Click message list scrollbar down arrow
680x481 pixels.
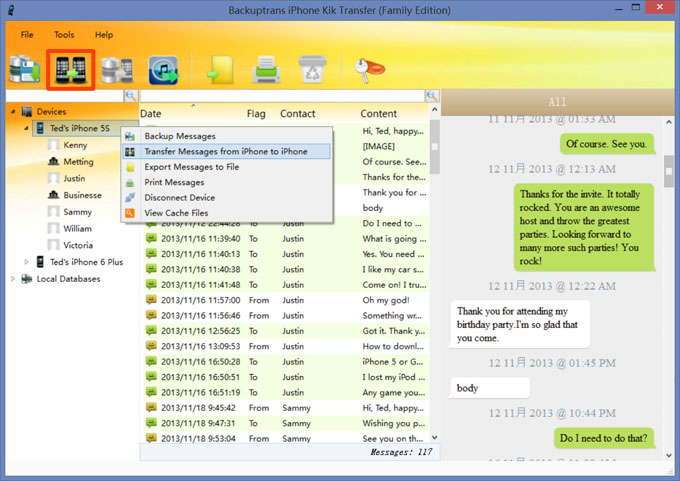coord(435,438)
